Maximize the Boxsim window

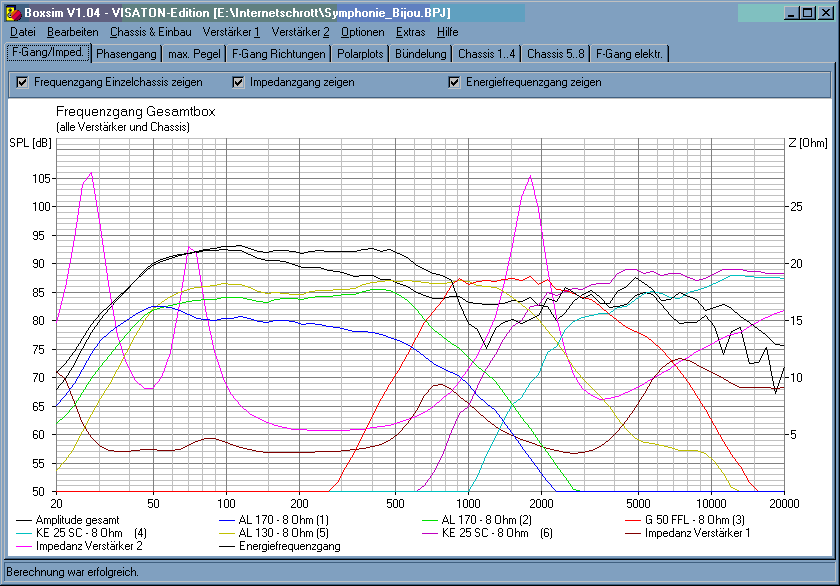[x=807, y=13]
